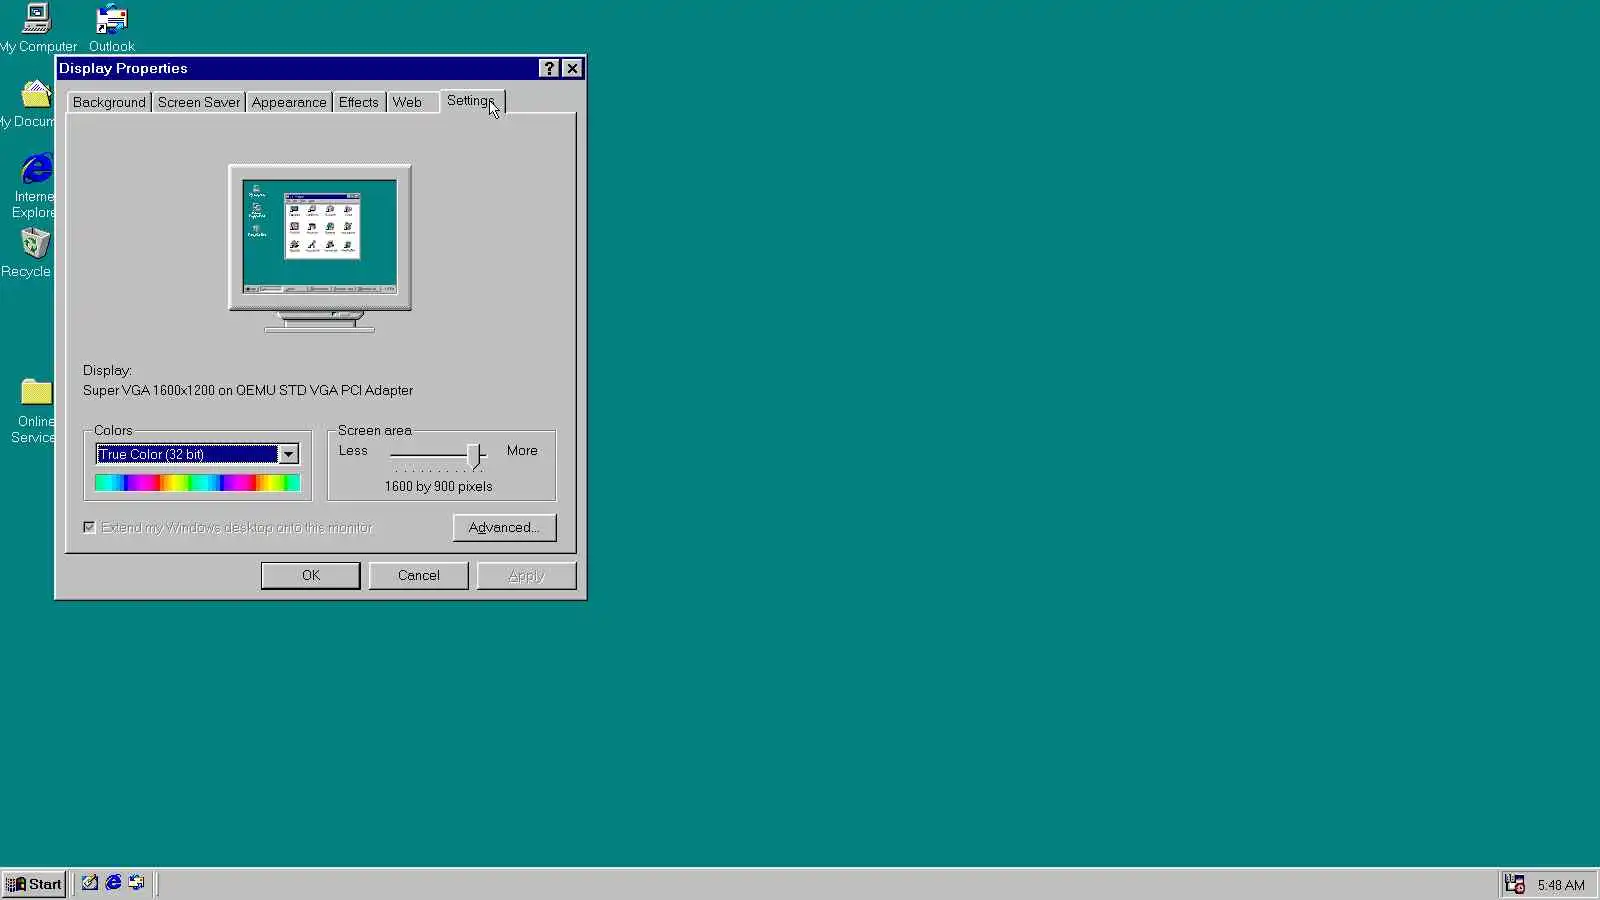Open the Start menu

click(x=34, y=884)
